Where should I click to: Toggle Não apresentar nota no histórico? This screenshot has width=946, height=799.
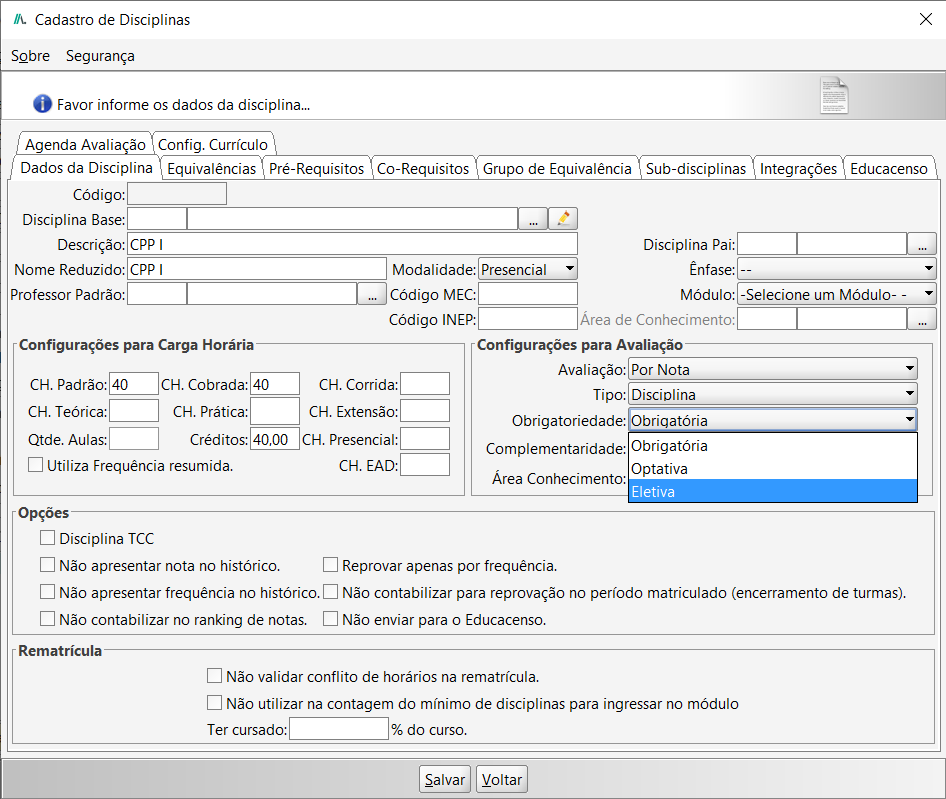coord(48,565)
